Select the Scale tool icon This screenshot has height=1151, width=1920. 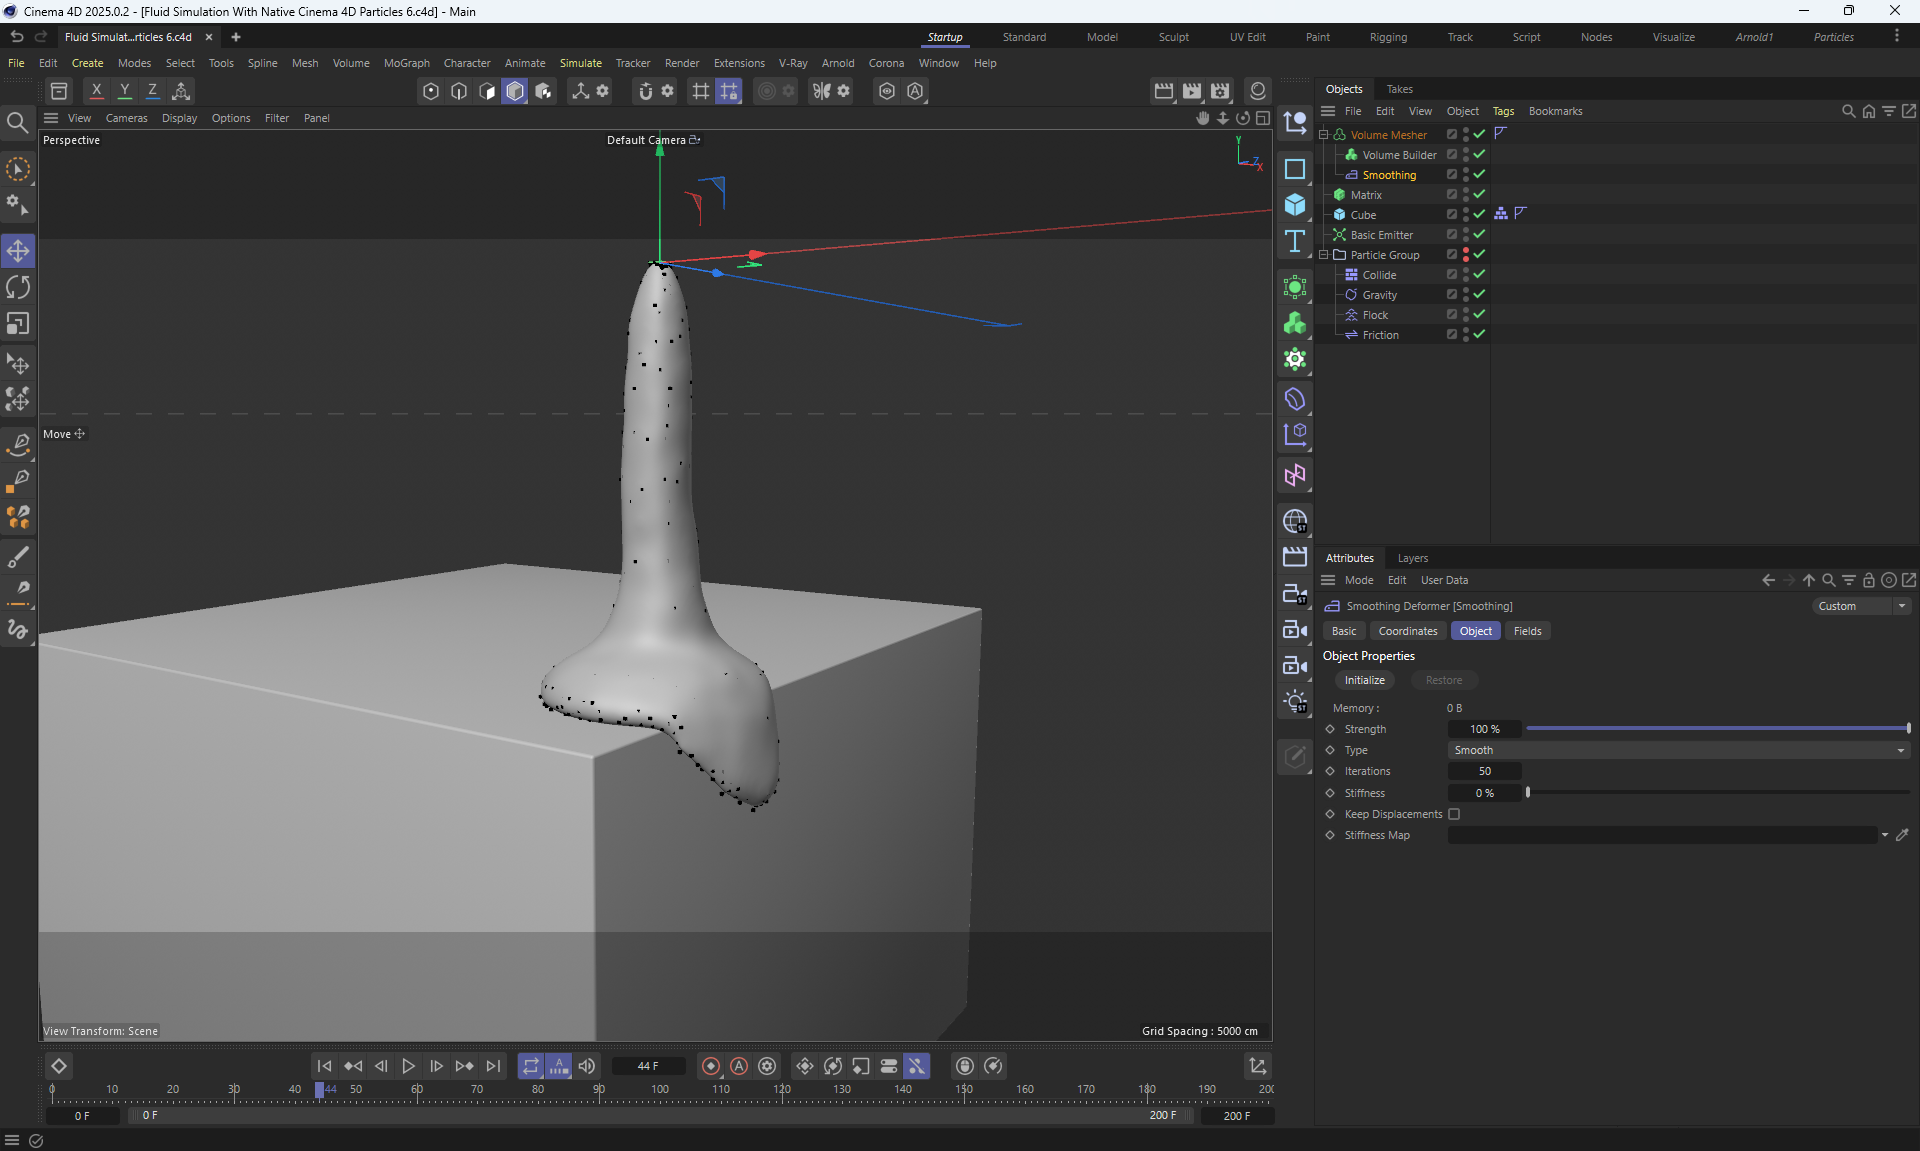18,324
